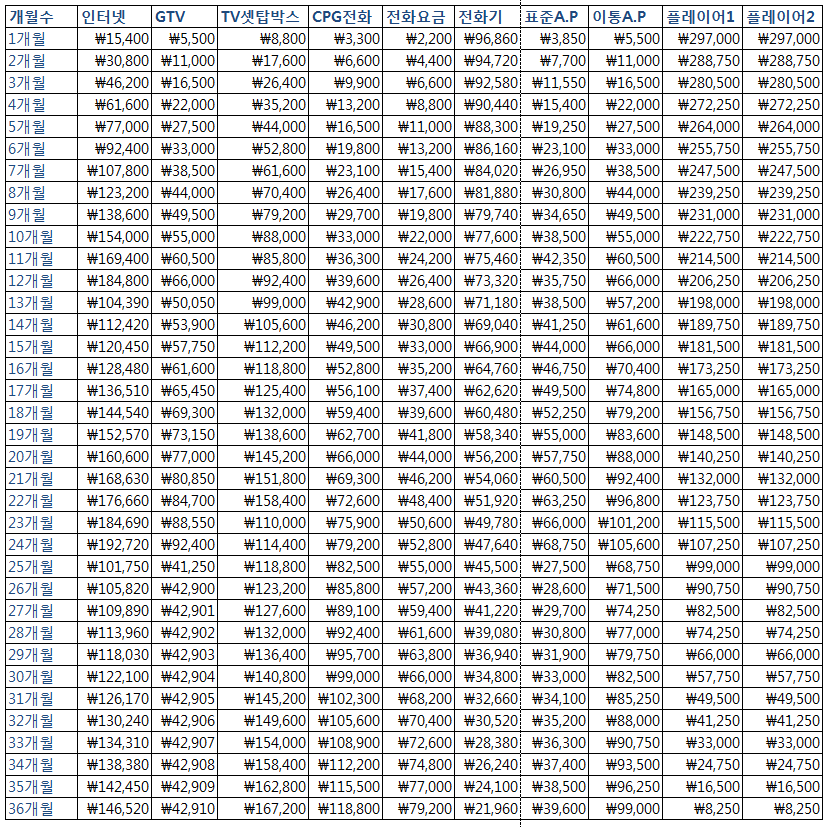
Task: Click 플레이어1 cell ₩165,000 in 17개월 row
Action: 703,391
